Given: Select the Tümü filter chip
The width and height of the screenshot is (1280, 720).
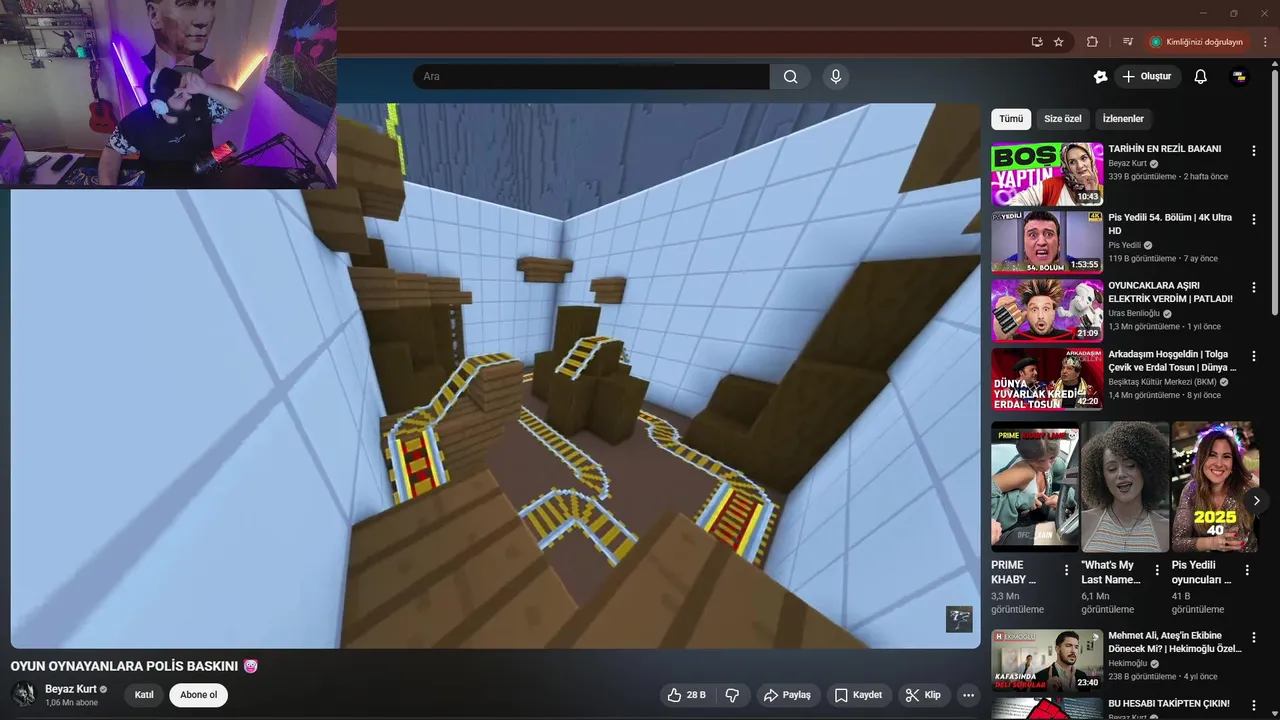Looking at the screenshot, I should tap(1011, 119).
